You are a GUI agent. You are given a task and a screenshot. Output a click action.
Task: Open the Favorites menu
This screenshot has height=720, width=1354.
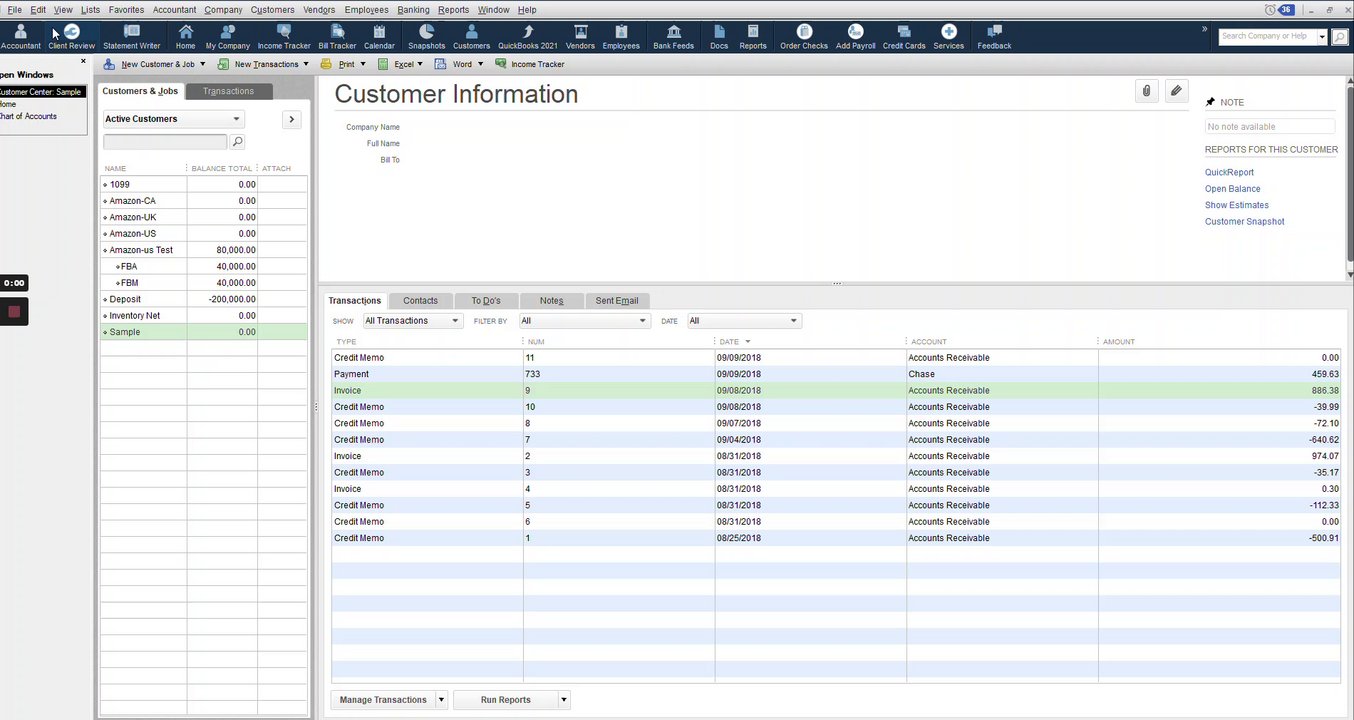(126, 10)
